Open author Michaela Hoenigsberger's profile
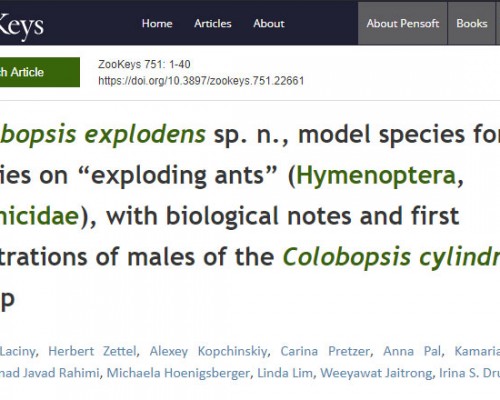Image resolution: width=500 pixels, height=400 pixels. (178, 373)
